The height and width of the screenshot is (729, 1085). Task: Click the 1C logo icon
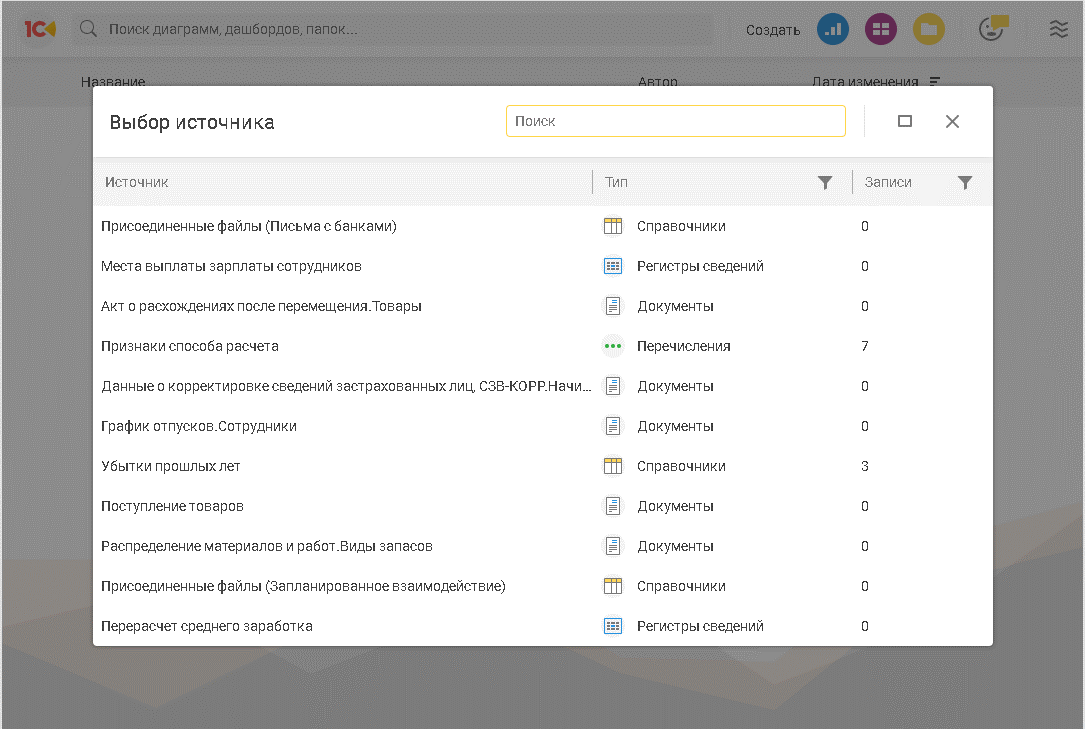[x=40, y=29]
